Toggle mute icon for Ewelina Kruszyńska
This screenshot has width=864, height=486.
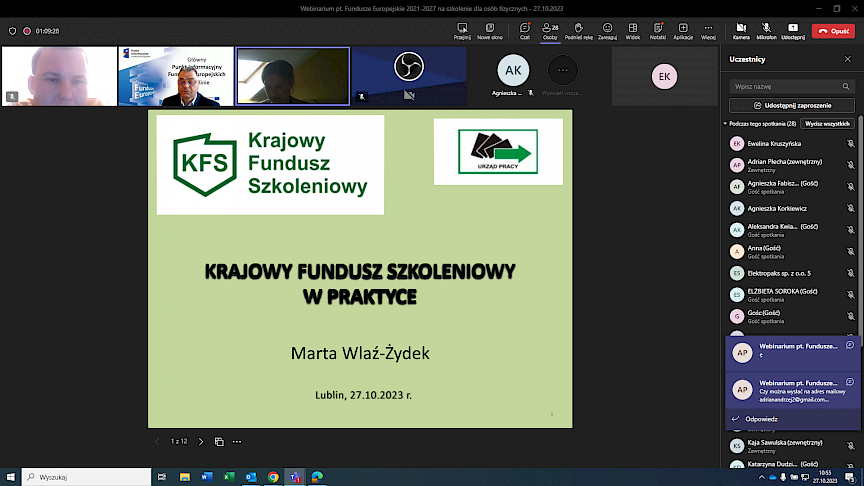(850, 144)
